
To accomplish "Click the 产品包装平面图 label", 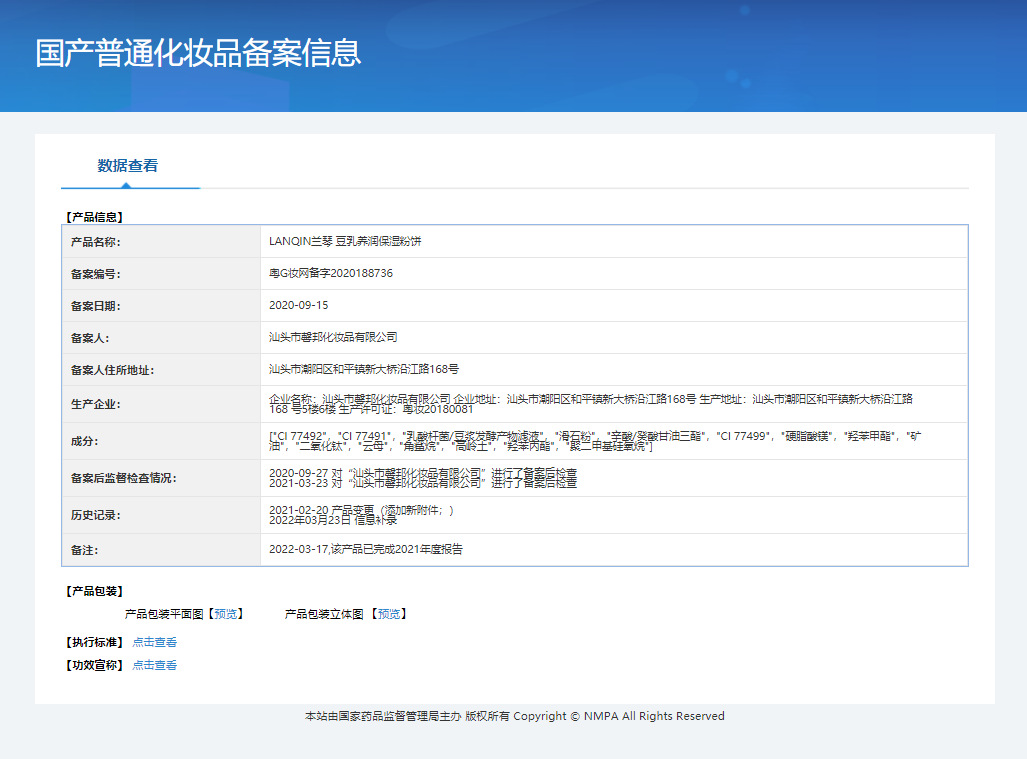I will pos(164,614).
